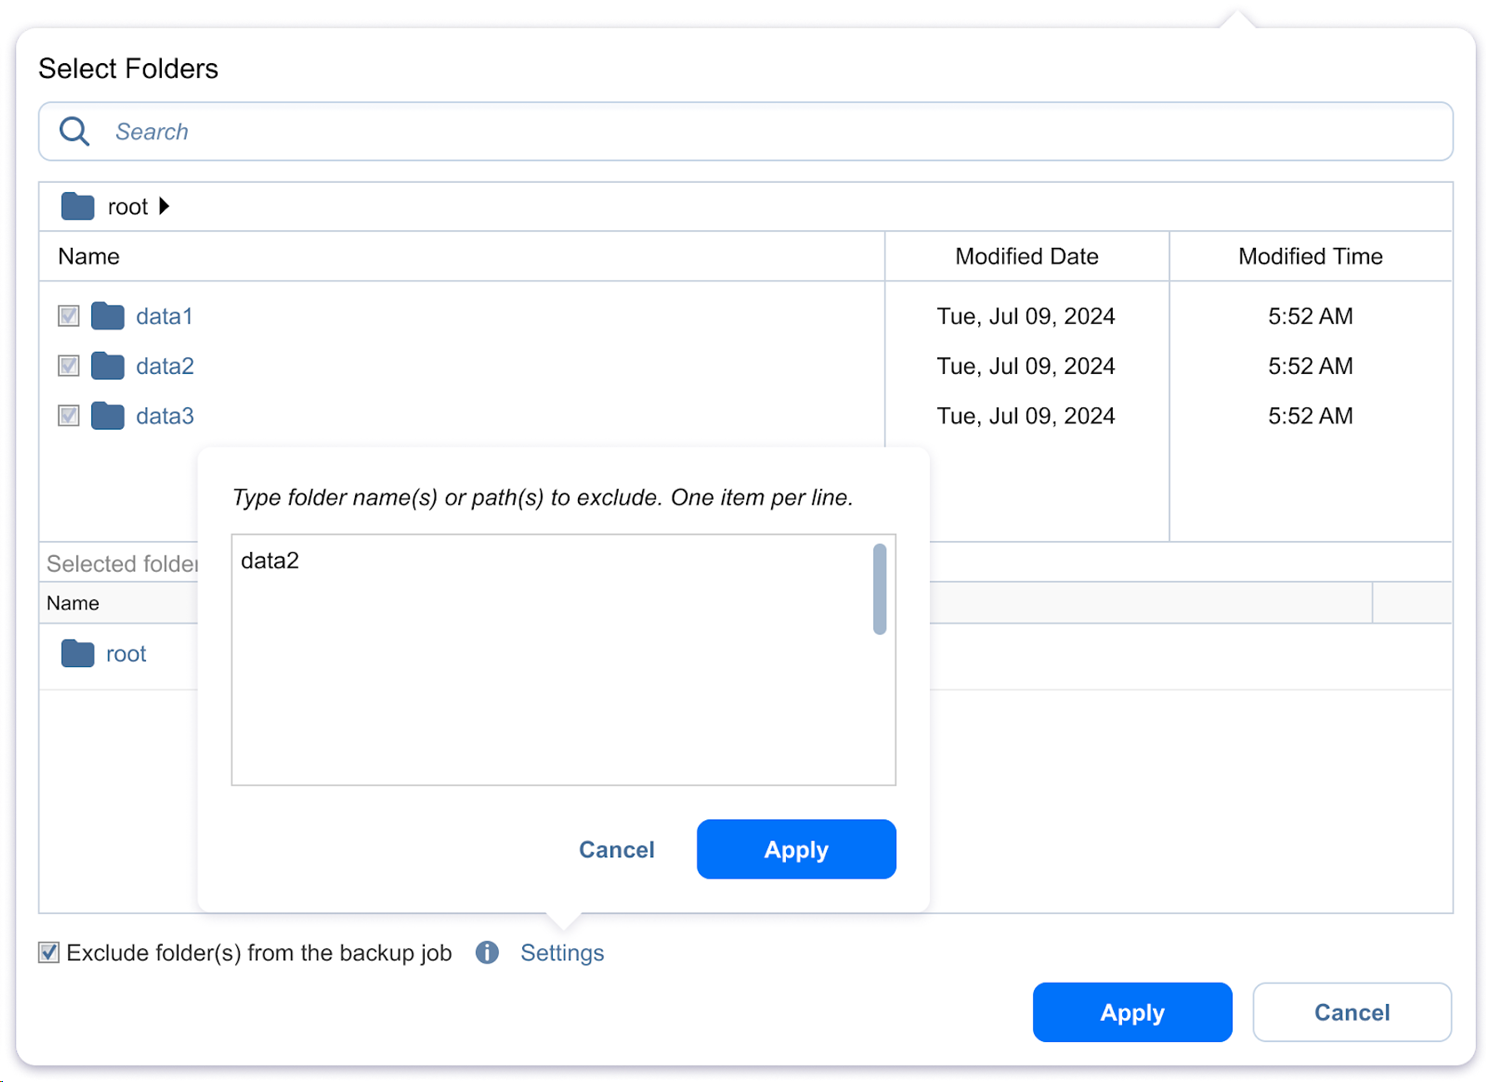Click the root folder icon in selected list
1486x1082 pixels.
(x=77, y=654)
